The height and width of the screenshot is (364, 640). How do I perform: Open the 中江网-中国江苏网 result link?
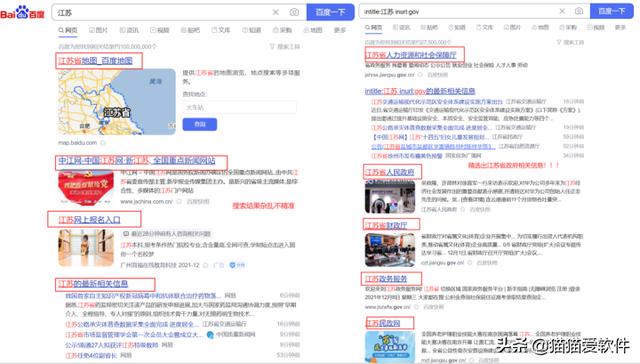[x=137, y=160]
